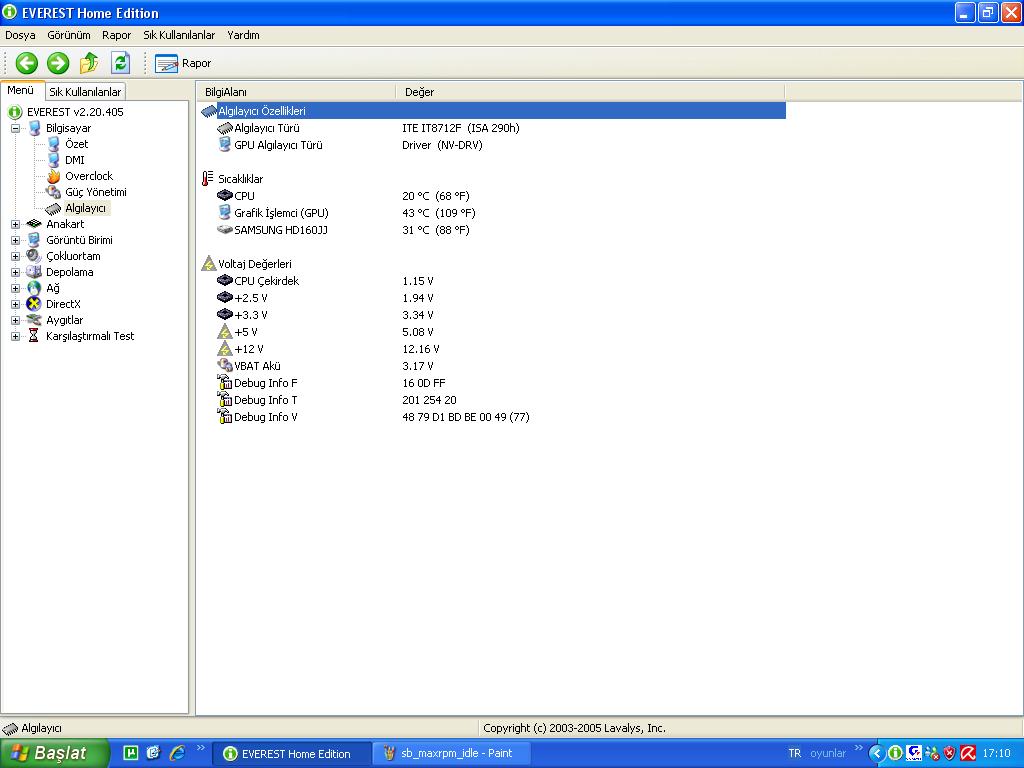Click the Görüntü Birimi monitor icon
Viewport: 1024px width, 768px height.
(x=34, y=240)
